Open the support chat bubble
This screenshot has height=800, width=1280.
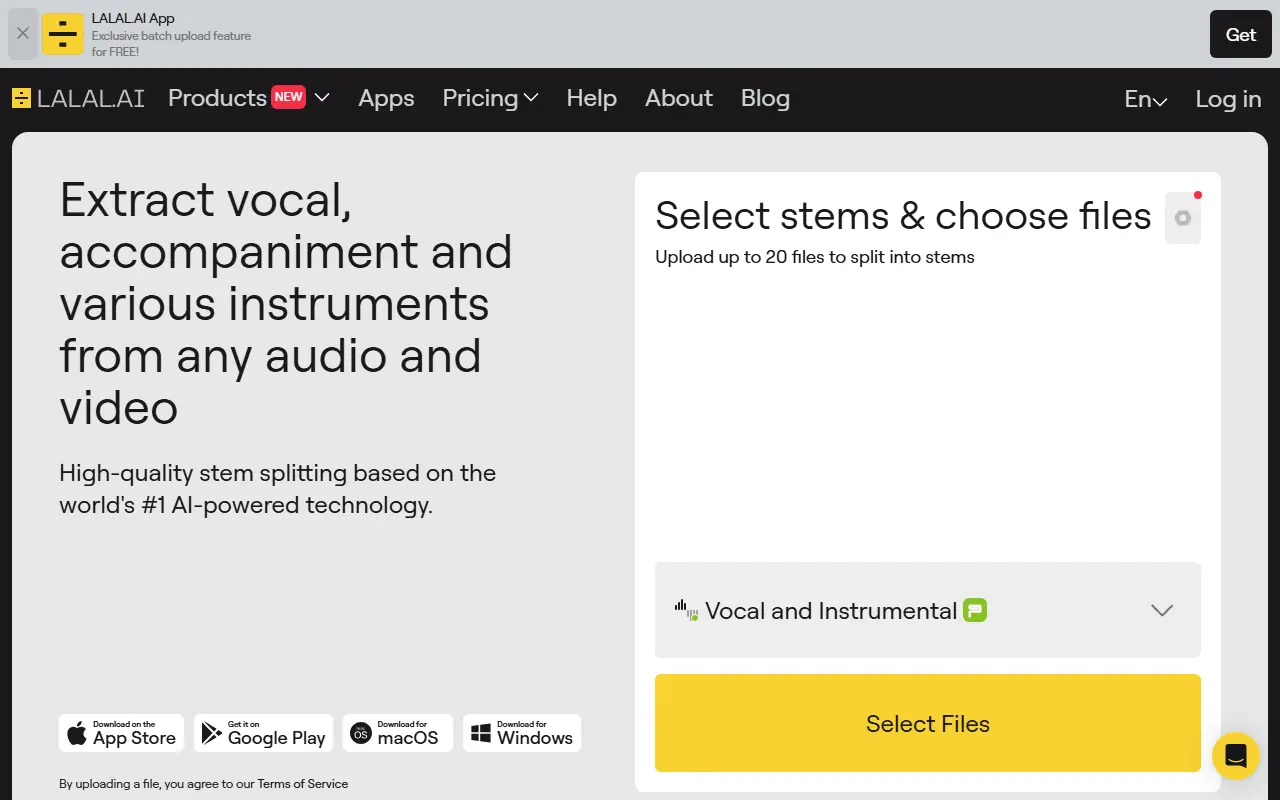pos(1235,756)
